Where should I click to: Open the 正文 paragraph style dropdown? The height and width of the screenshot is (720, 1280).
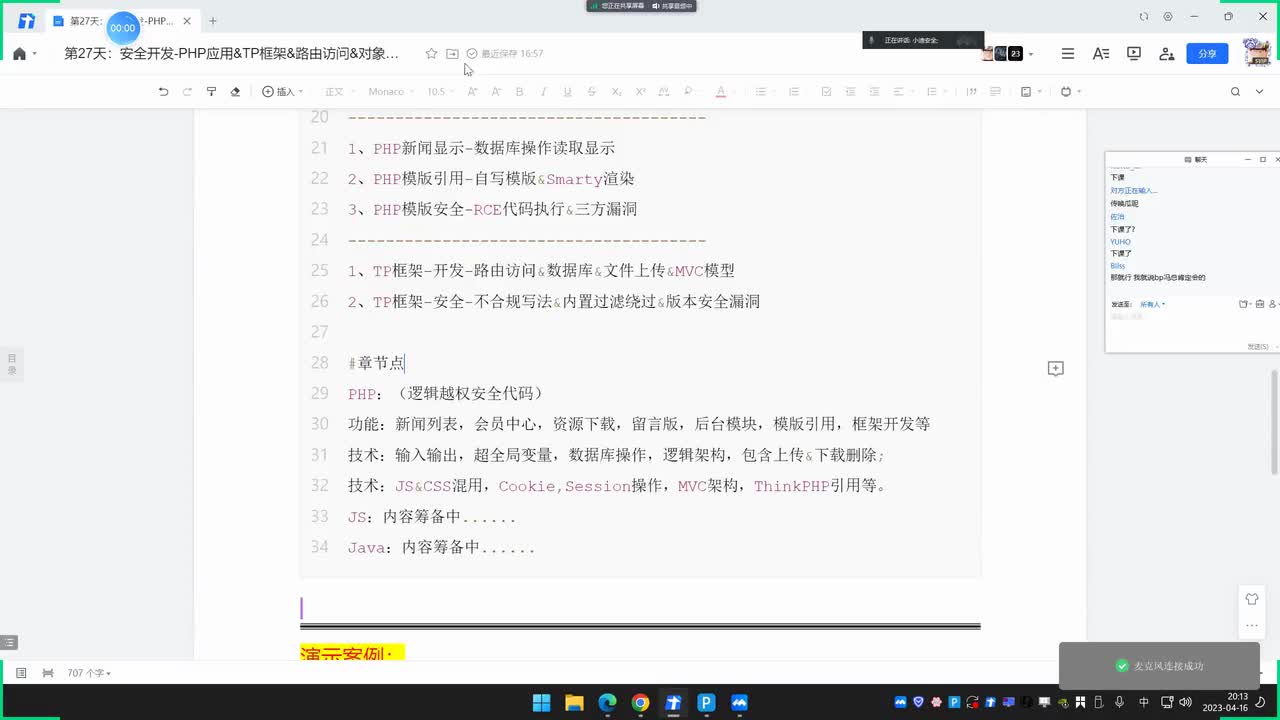pos(340,91)
